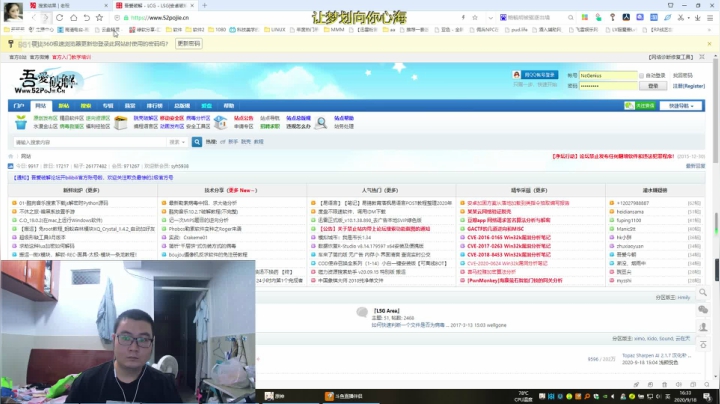Click the Topaz Sharpen AI latest post link

click(x=657, y=355)
